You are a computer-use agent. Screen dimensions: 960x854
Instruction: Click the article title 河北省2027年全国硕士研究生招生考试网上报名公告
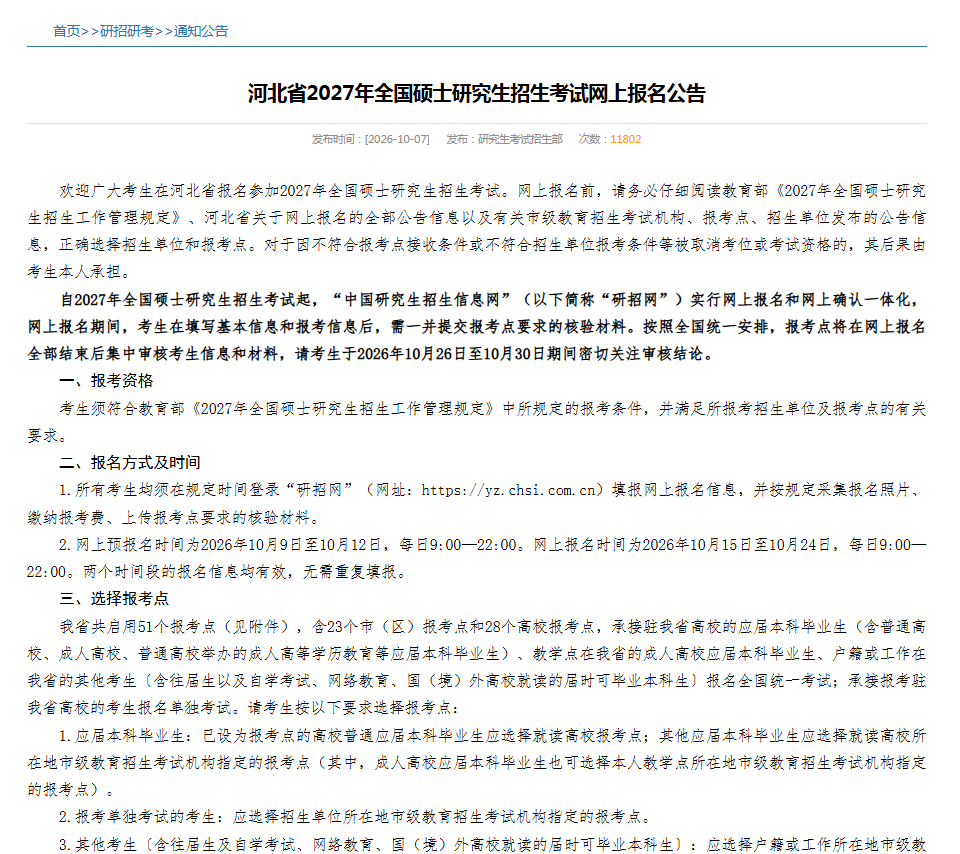[x=476, y=93]
